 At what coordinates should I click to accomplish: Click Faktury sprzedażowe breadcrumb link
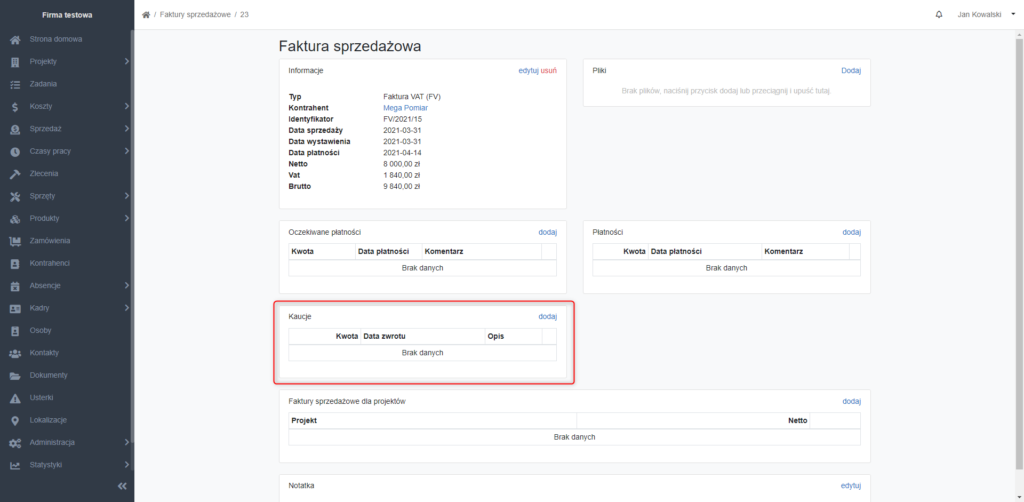click(x=195, y=14)
